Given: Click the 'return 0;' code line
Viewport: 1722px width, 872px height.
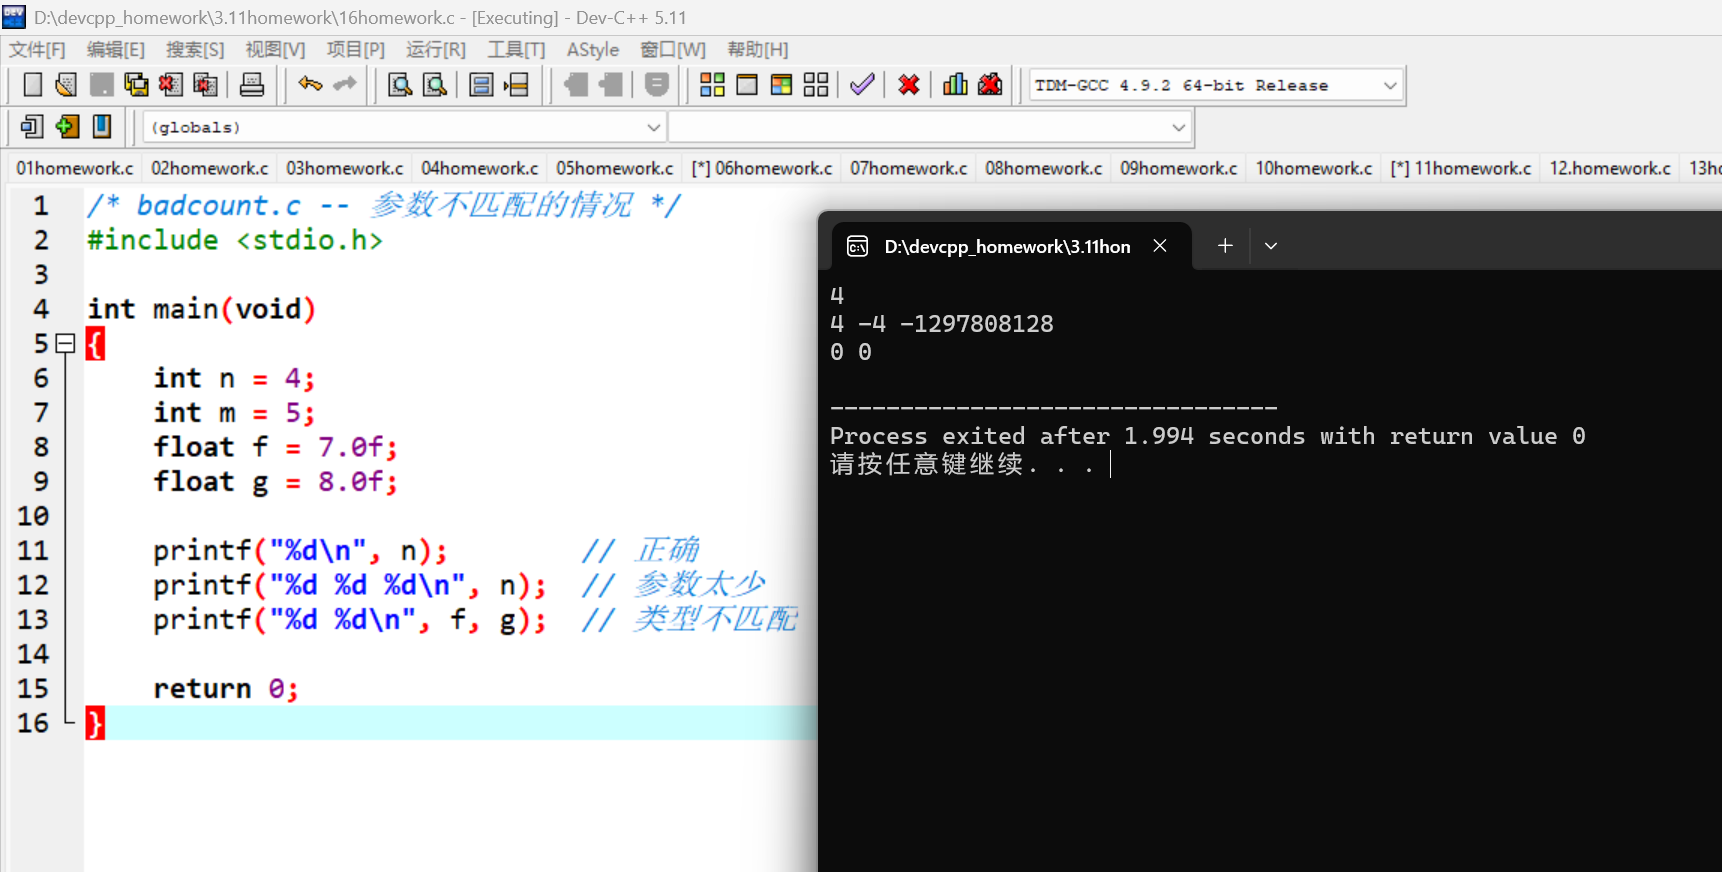Looking at the screenshot, I should (x=225, y=689).
